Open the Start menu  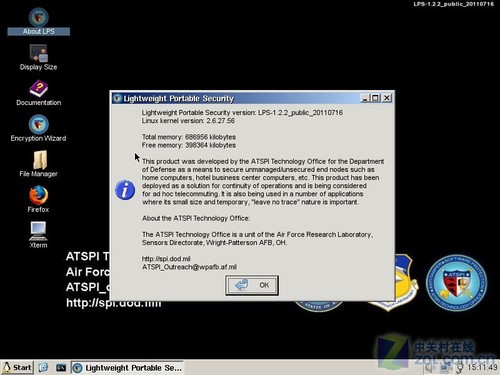pos(17,368)
